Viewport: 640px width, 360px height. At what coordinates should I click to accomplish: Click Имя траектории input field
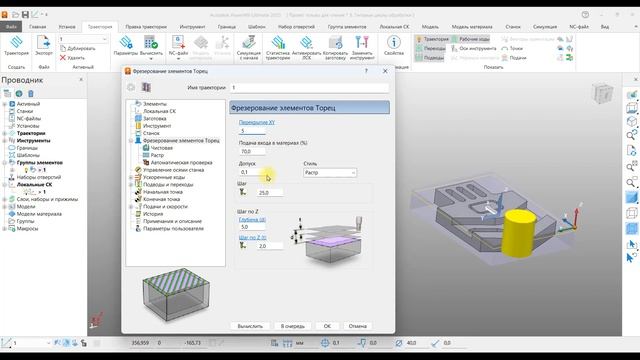(x=309, y=87)
